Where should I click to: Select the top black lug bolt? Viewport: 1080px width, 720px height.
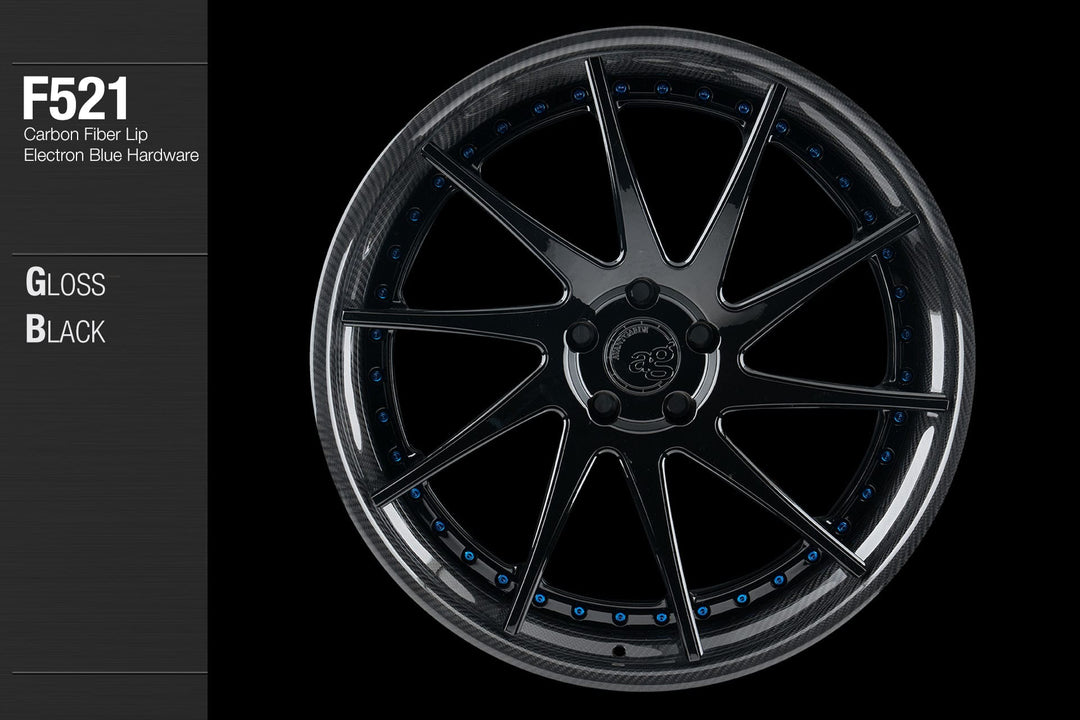(x=640, y=295)
